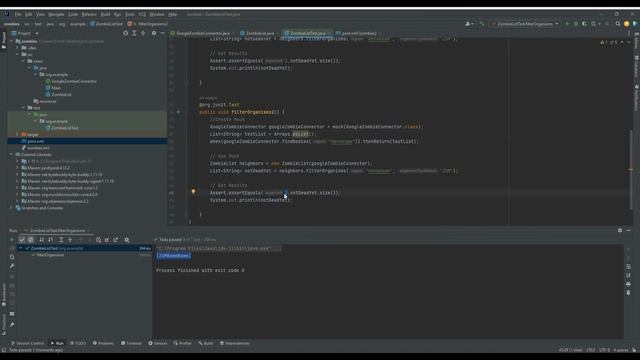The image size is (640, 360).
Task: Hide the Project panel with minus icon
Action: point(162,33)
